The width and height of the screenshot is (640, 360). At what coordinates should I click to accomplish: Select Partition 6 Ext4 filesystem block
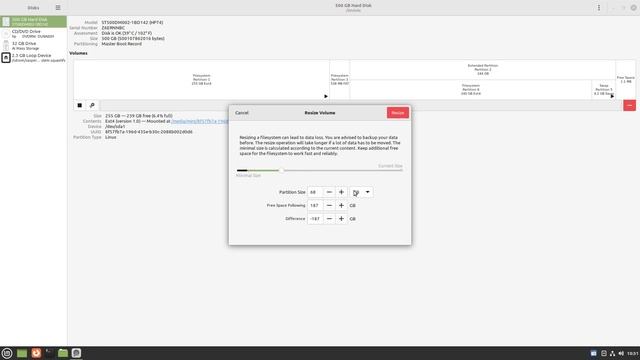pos(471,89)
